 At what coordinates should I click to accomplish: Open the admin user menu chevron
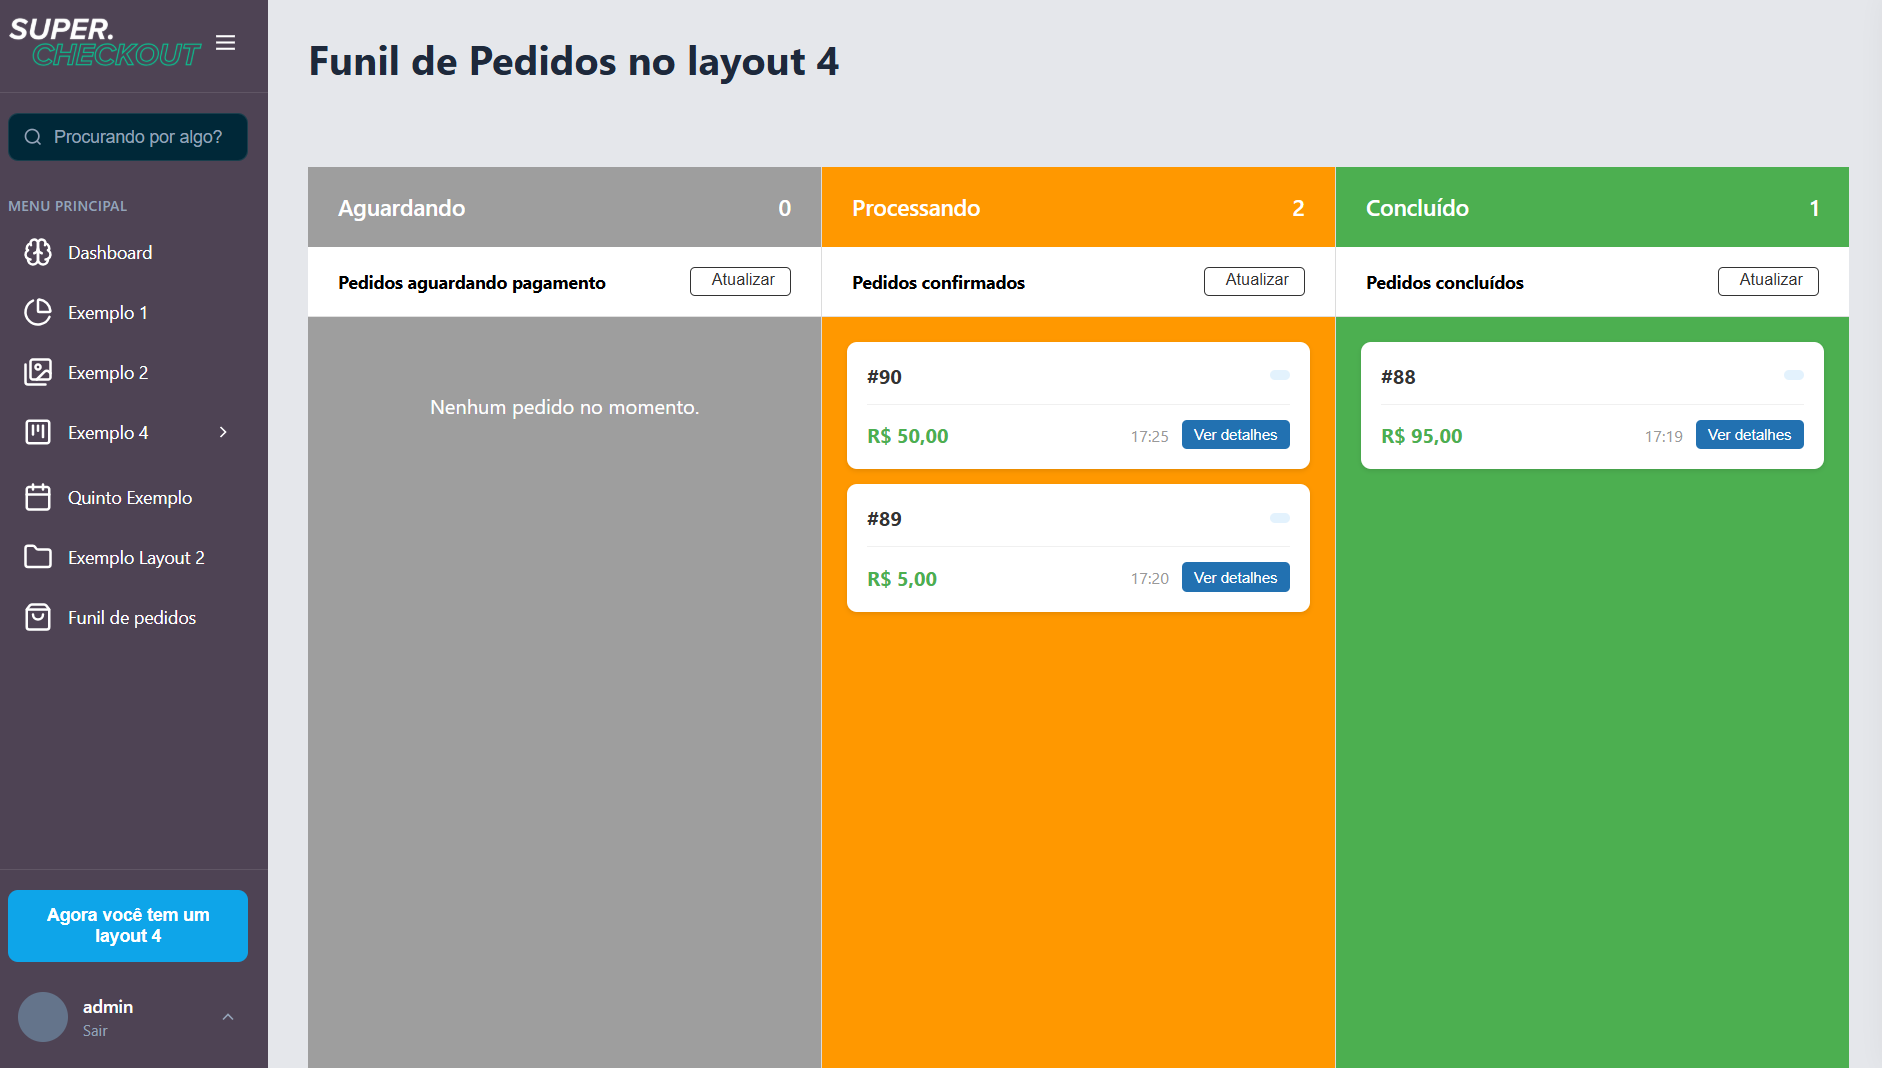point(228,1017)
